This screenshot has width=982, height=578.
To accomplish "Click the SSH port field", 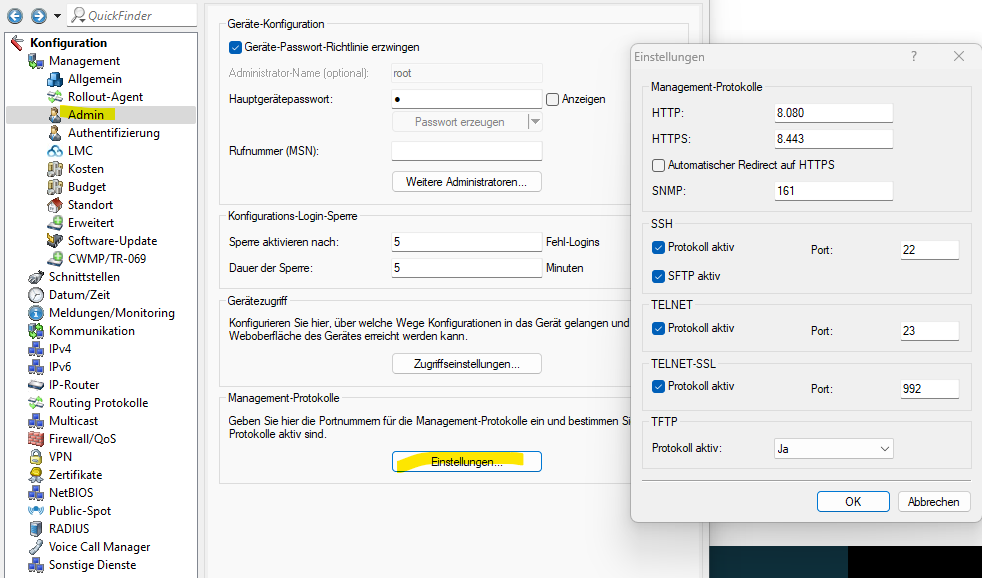I will [929, 249].
